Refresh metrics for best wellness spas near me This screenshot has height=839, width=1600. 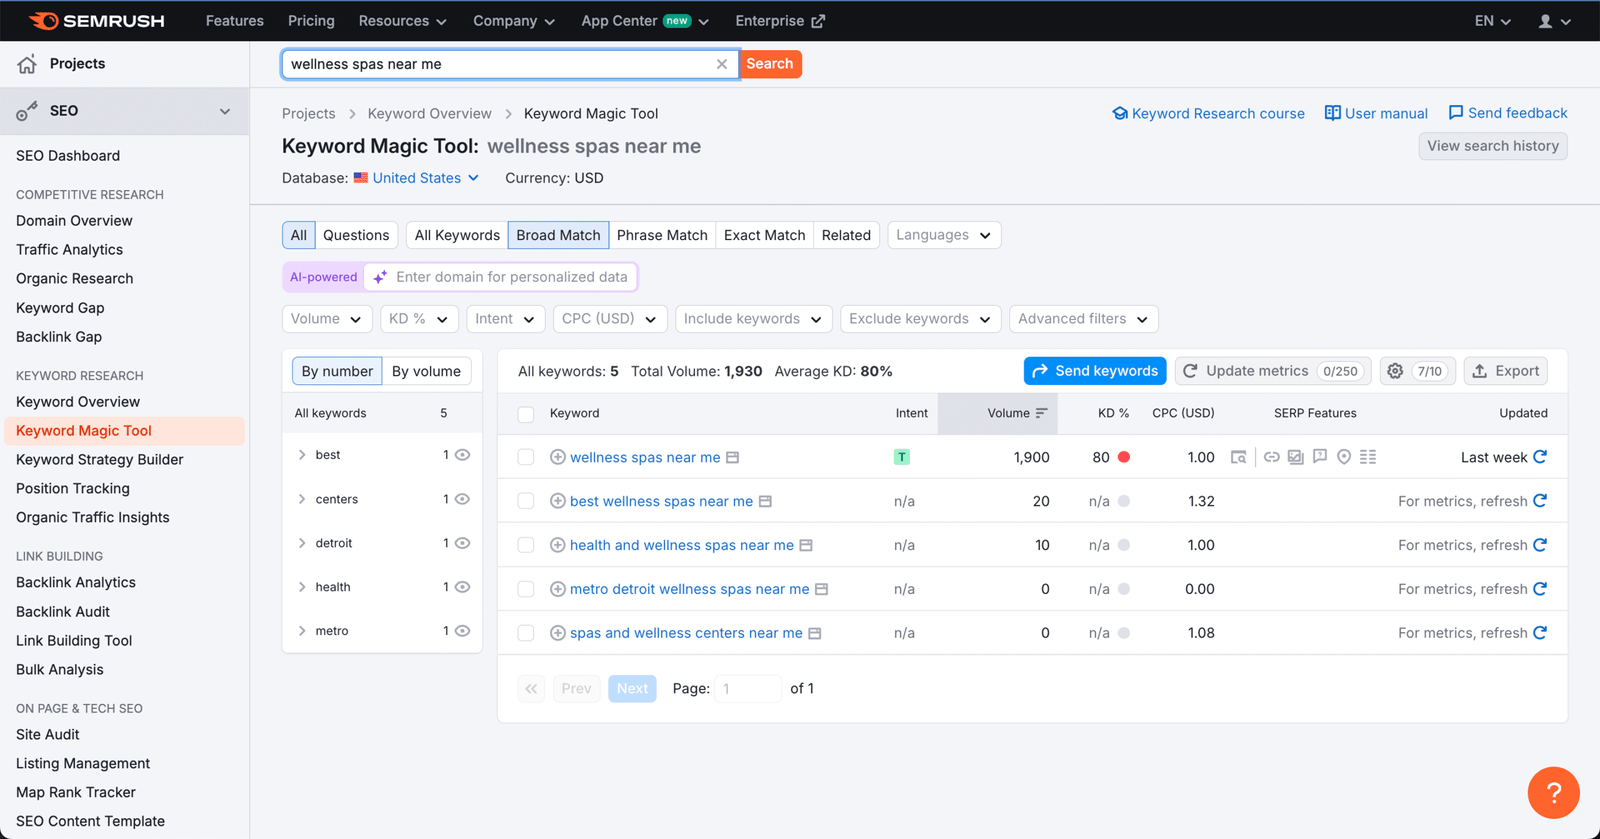point(1540,501)
